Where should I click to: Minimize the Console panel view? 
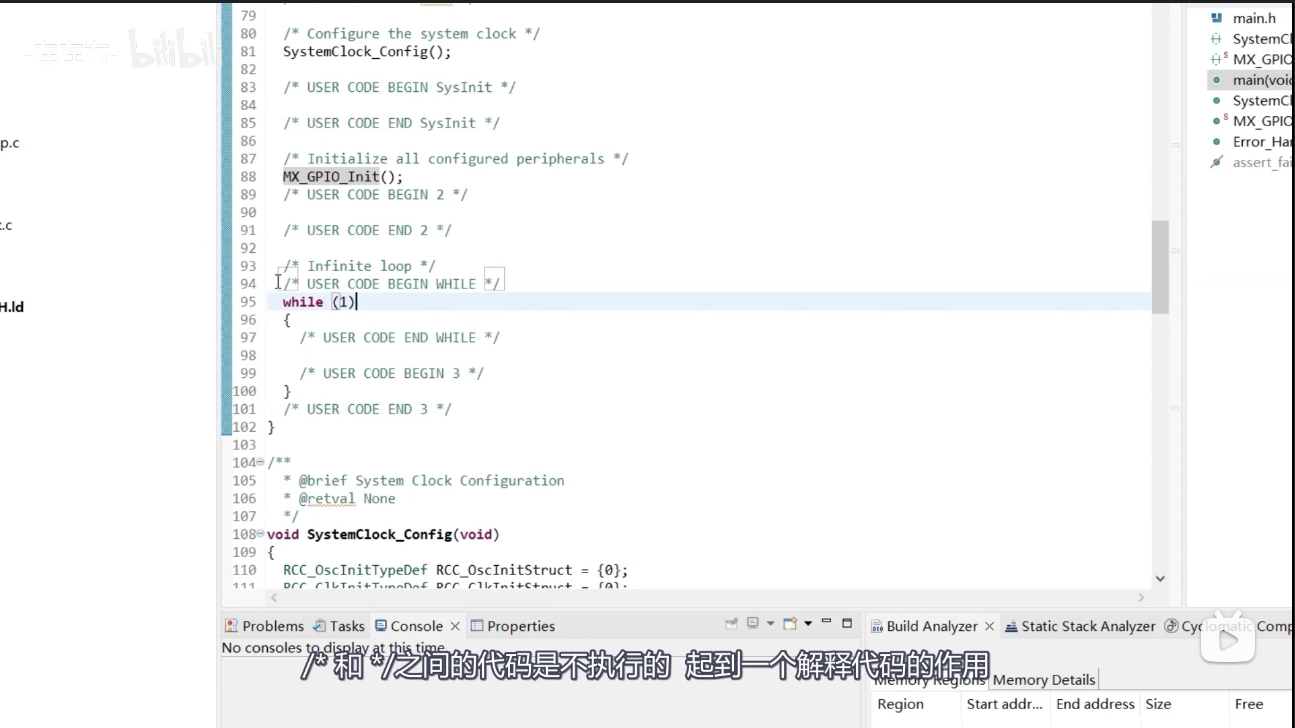(x=826, y=622)
